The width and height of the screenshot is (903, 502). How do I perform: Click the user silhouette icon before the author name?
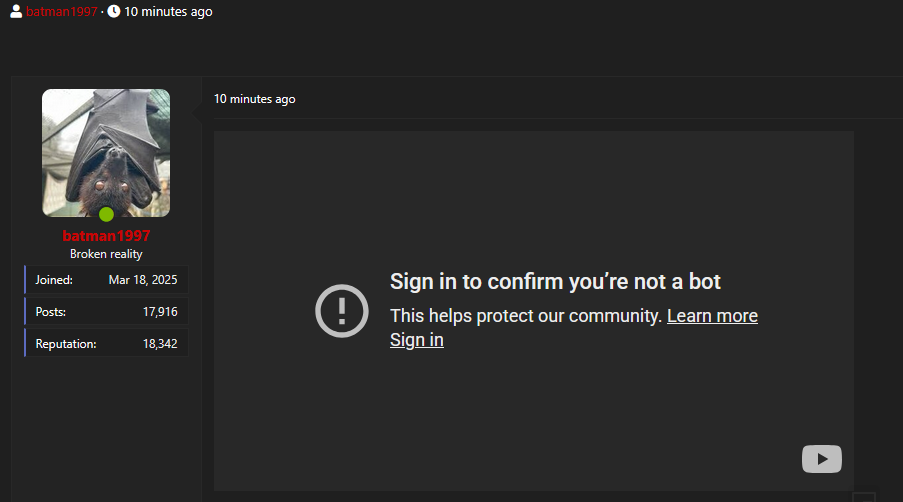16,12
